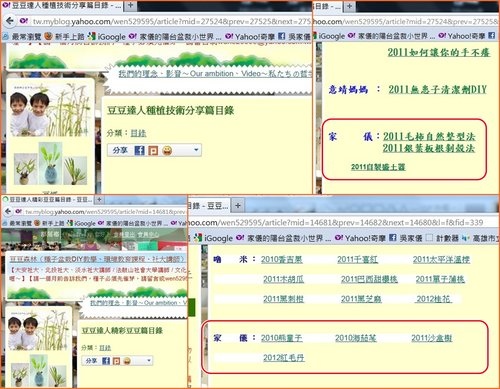This screenshot has height=389, width=500.
Task: Expand share dropdown arrow under 精彩豆豆篇目錄
Action: 149,360
